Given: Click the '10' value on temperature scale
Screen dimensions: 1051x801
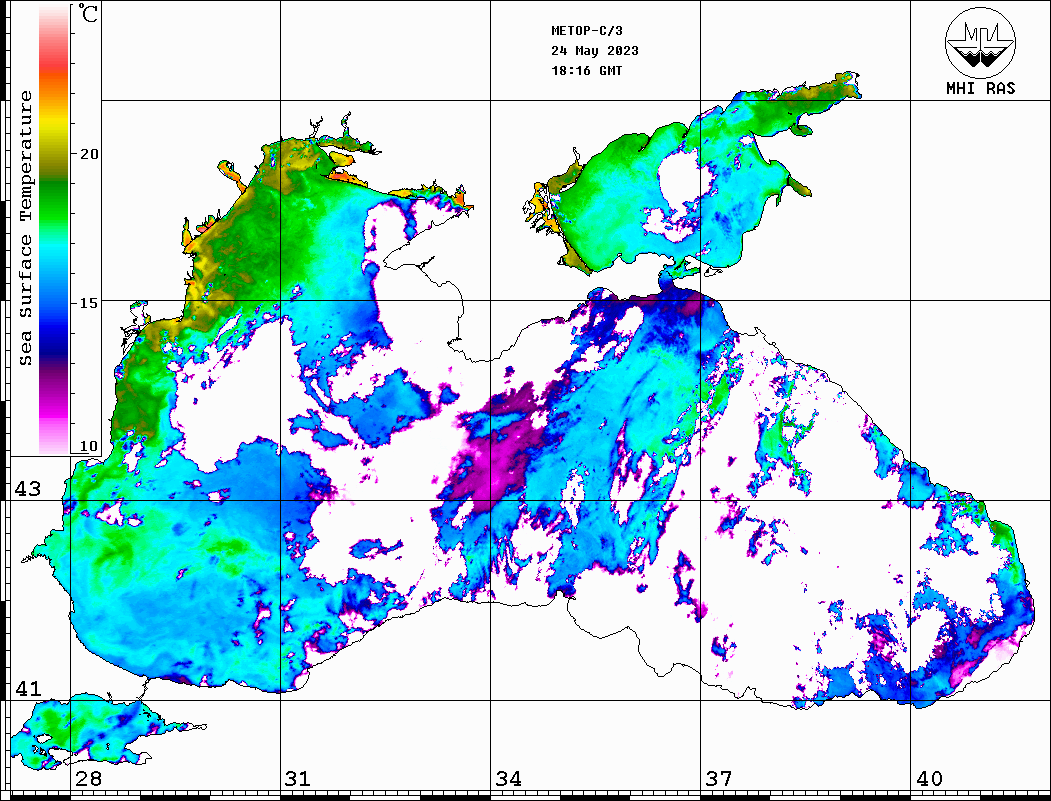Looking at the screenshot, I should click(88, 446).
